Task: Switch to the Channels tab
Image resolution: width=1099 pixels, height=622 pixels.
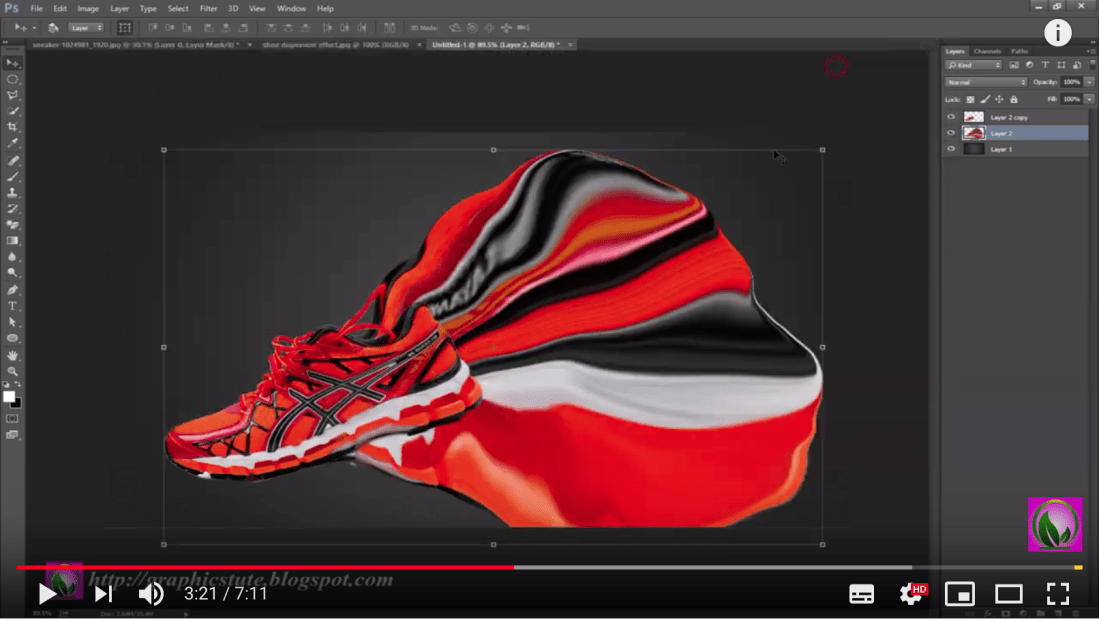Action: (987, 51)
